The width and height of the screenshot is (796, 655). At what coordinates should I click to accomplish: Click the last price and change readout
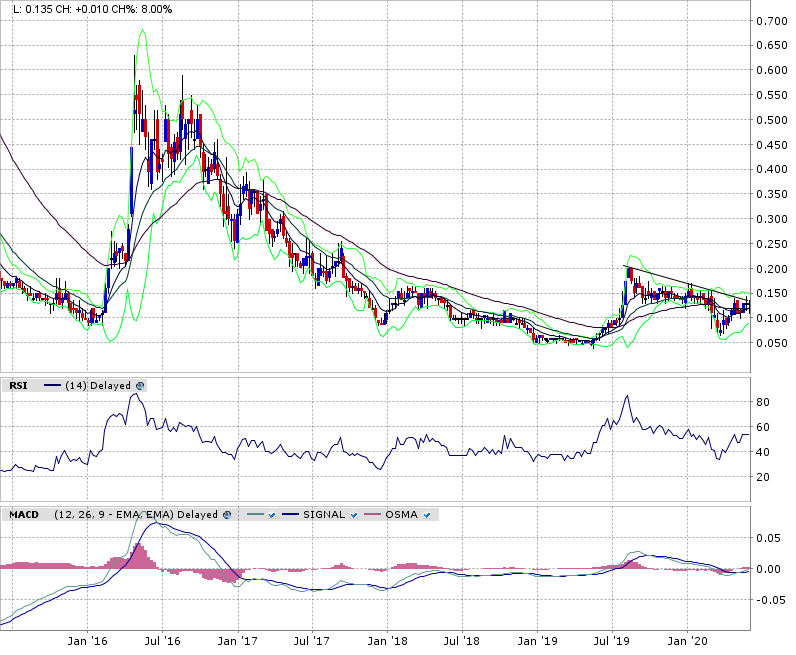pos(92,9)
